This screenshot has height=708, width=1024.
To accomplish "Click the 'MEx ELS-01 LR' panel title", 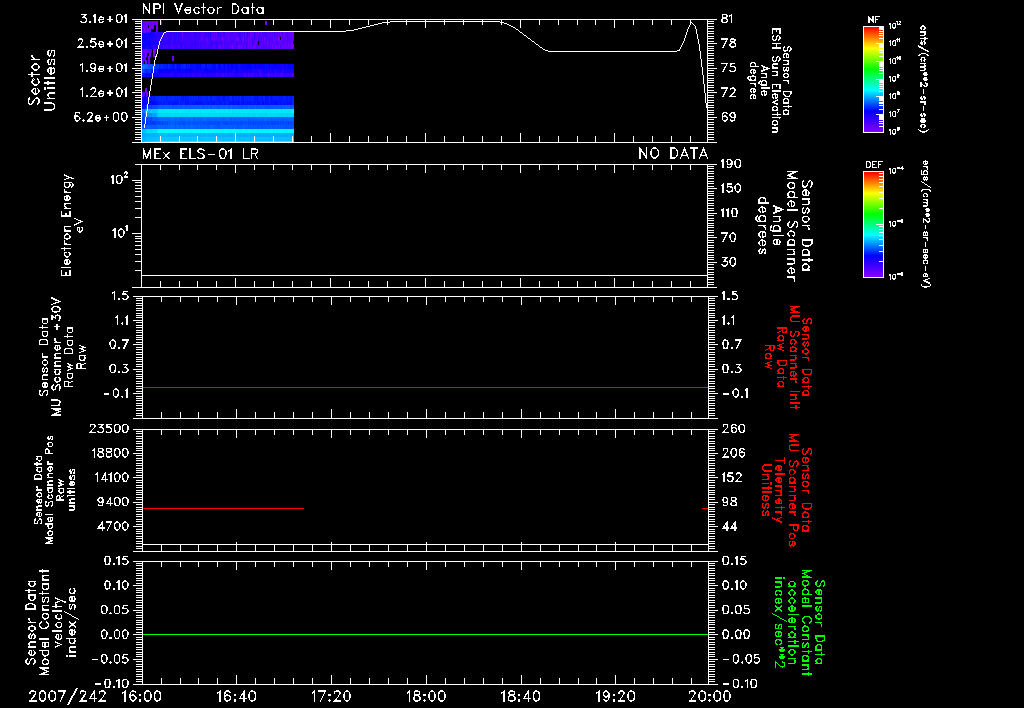I will coord(200,154).
